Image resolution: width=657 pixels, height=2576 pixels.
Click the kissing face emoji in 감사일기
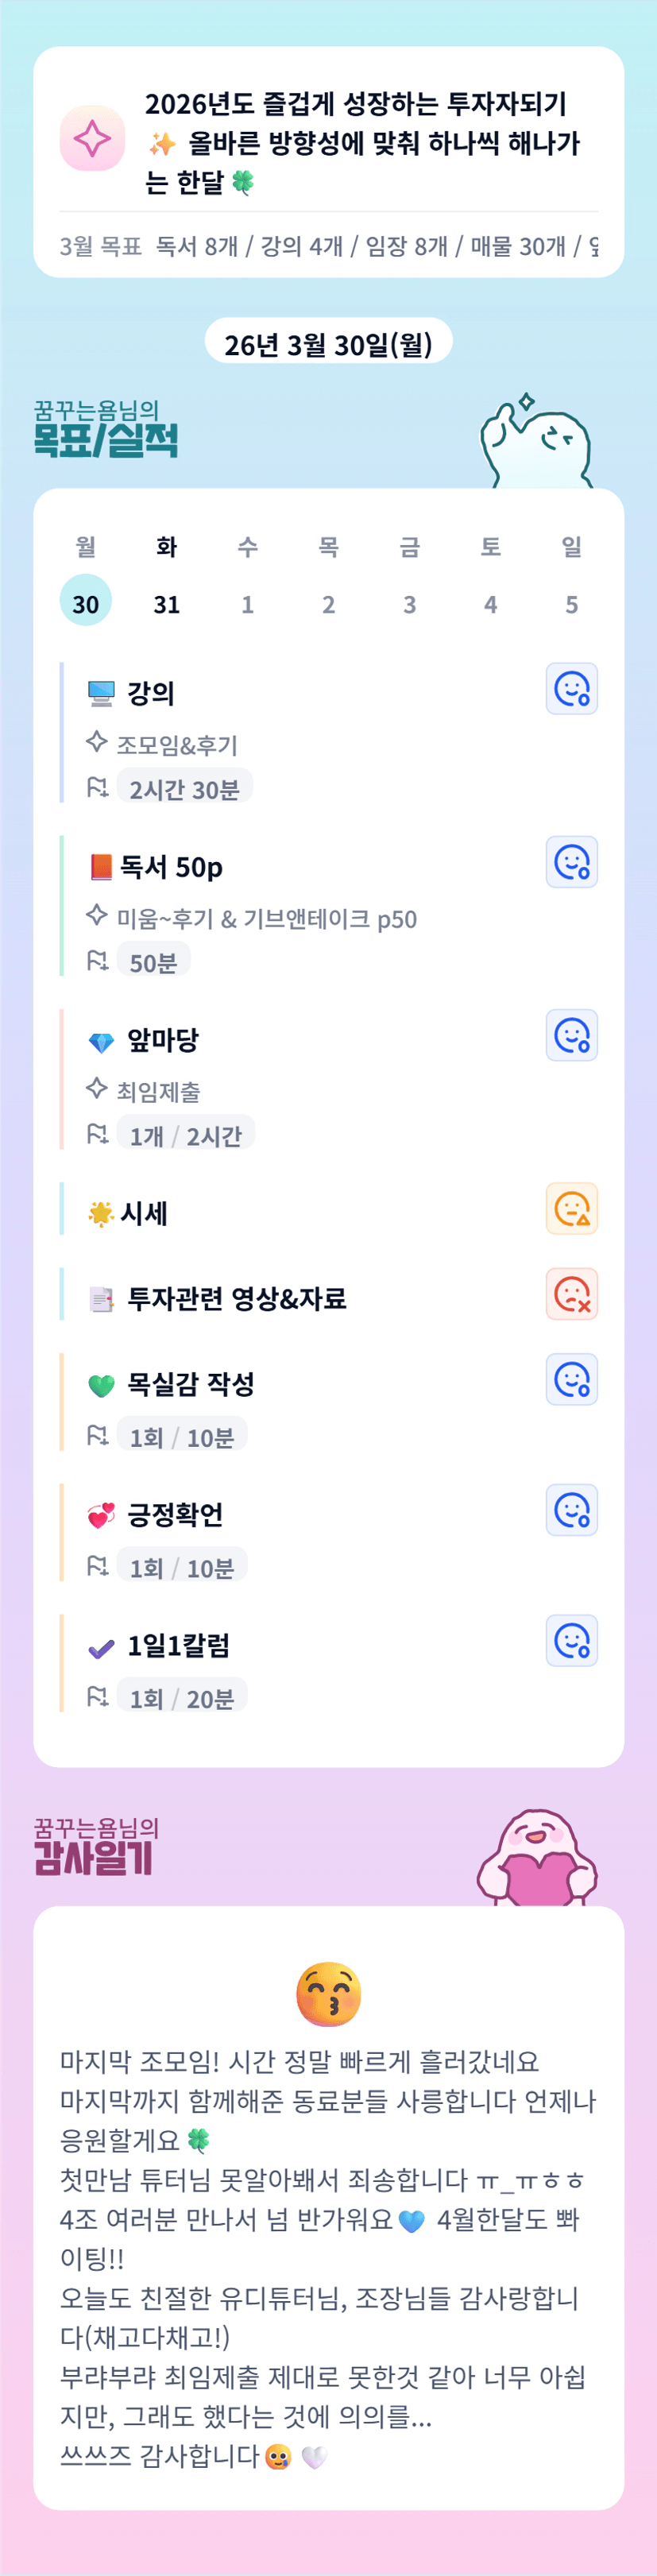328,1993
